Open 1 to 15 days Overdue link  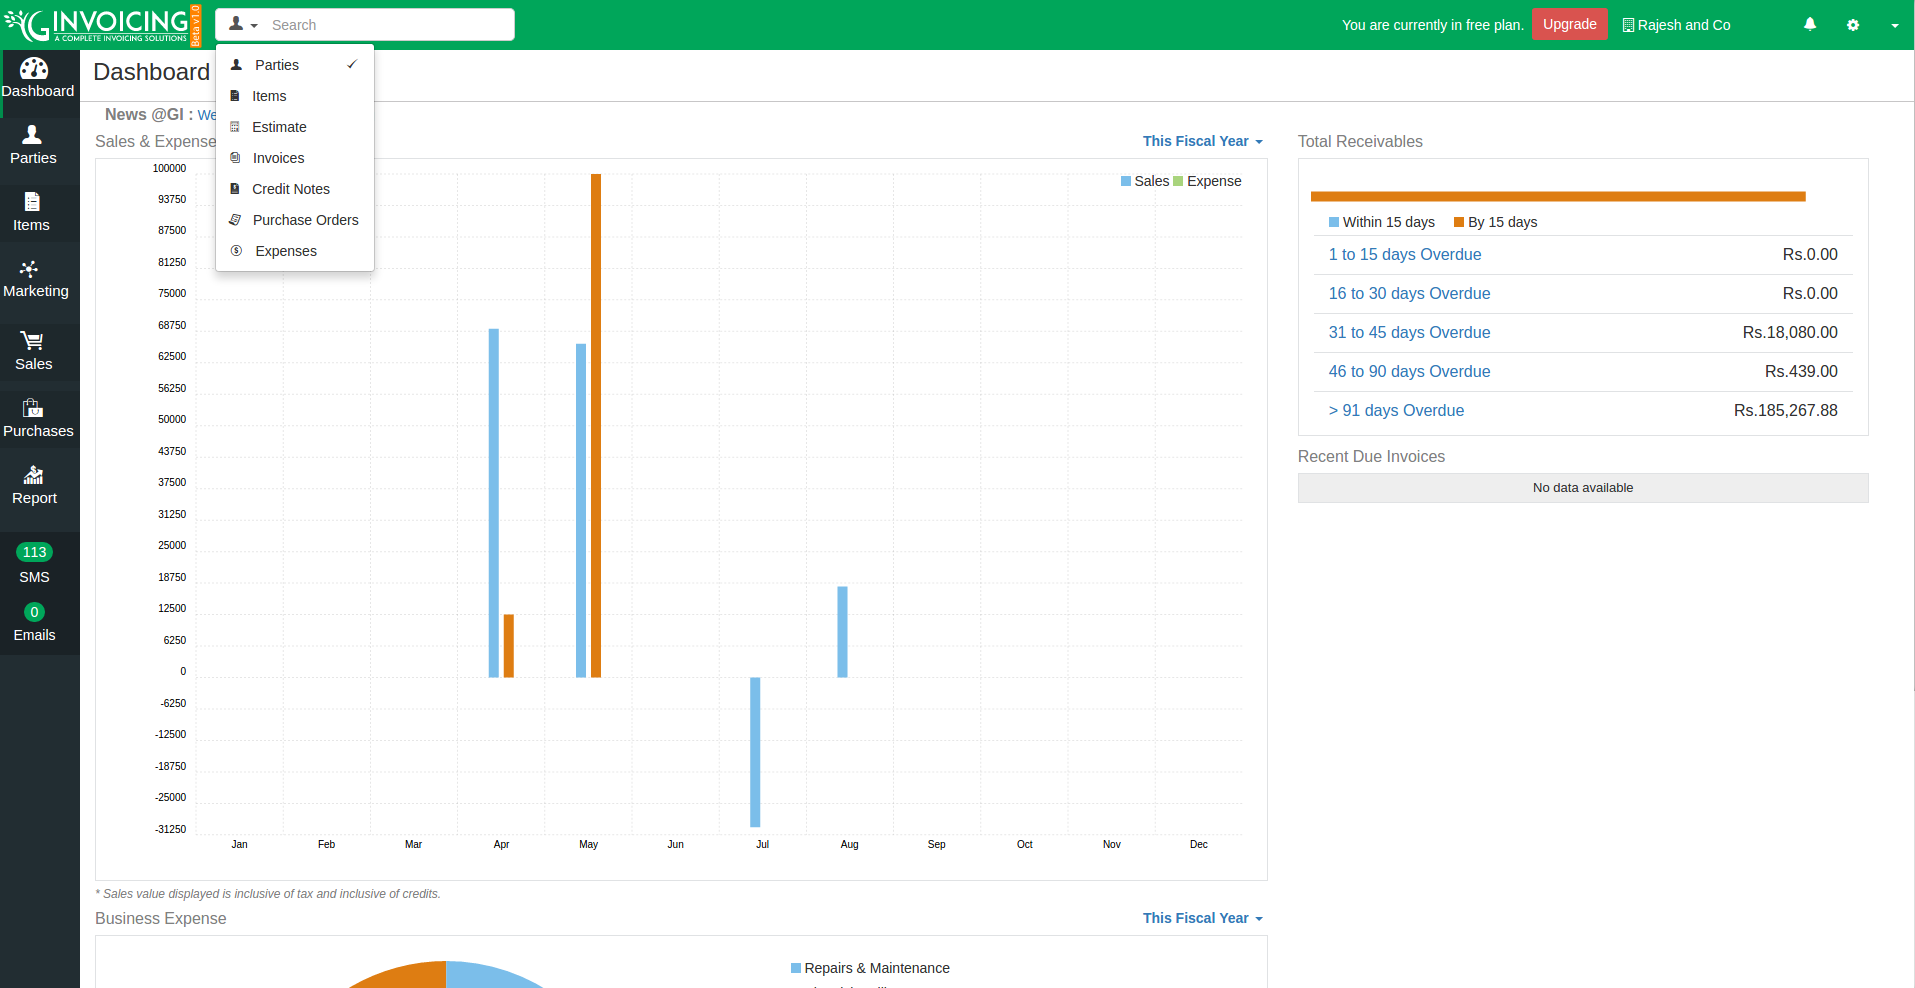tap(1404, 255)
